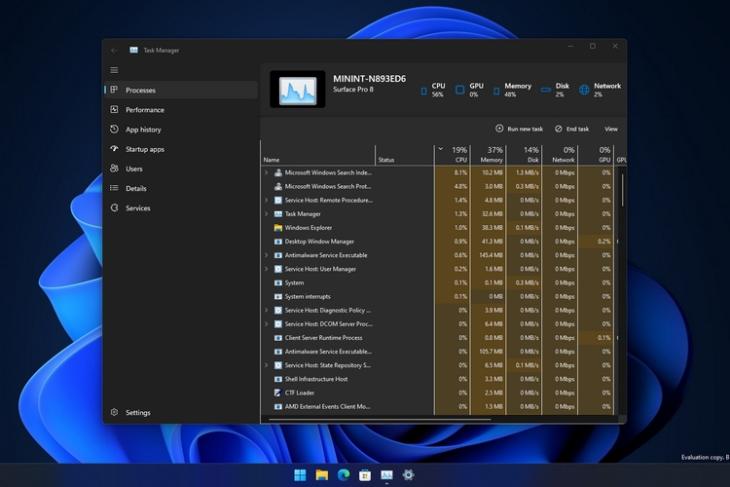The width and height of the screenshot is (730, 487).
Task: Click Run new task button
Action: pos(519,129)
